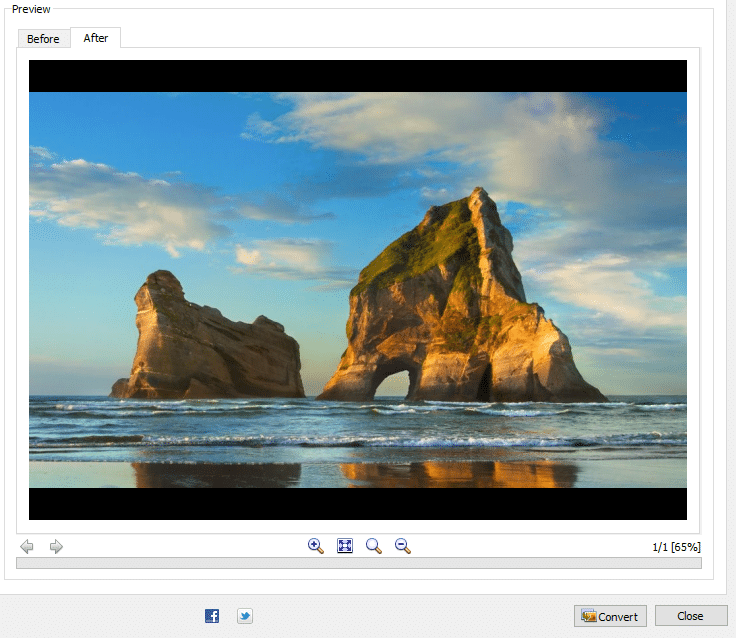This screenshot has width=736, height=638.
Task: Open the Facebook share icon
Action: point(212,616)
